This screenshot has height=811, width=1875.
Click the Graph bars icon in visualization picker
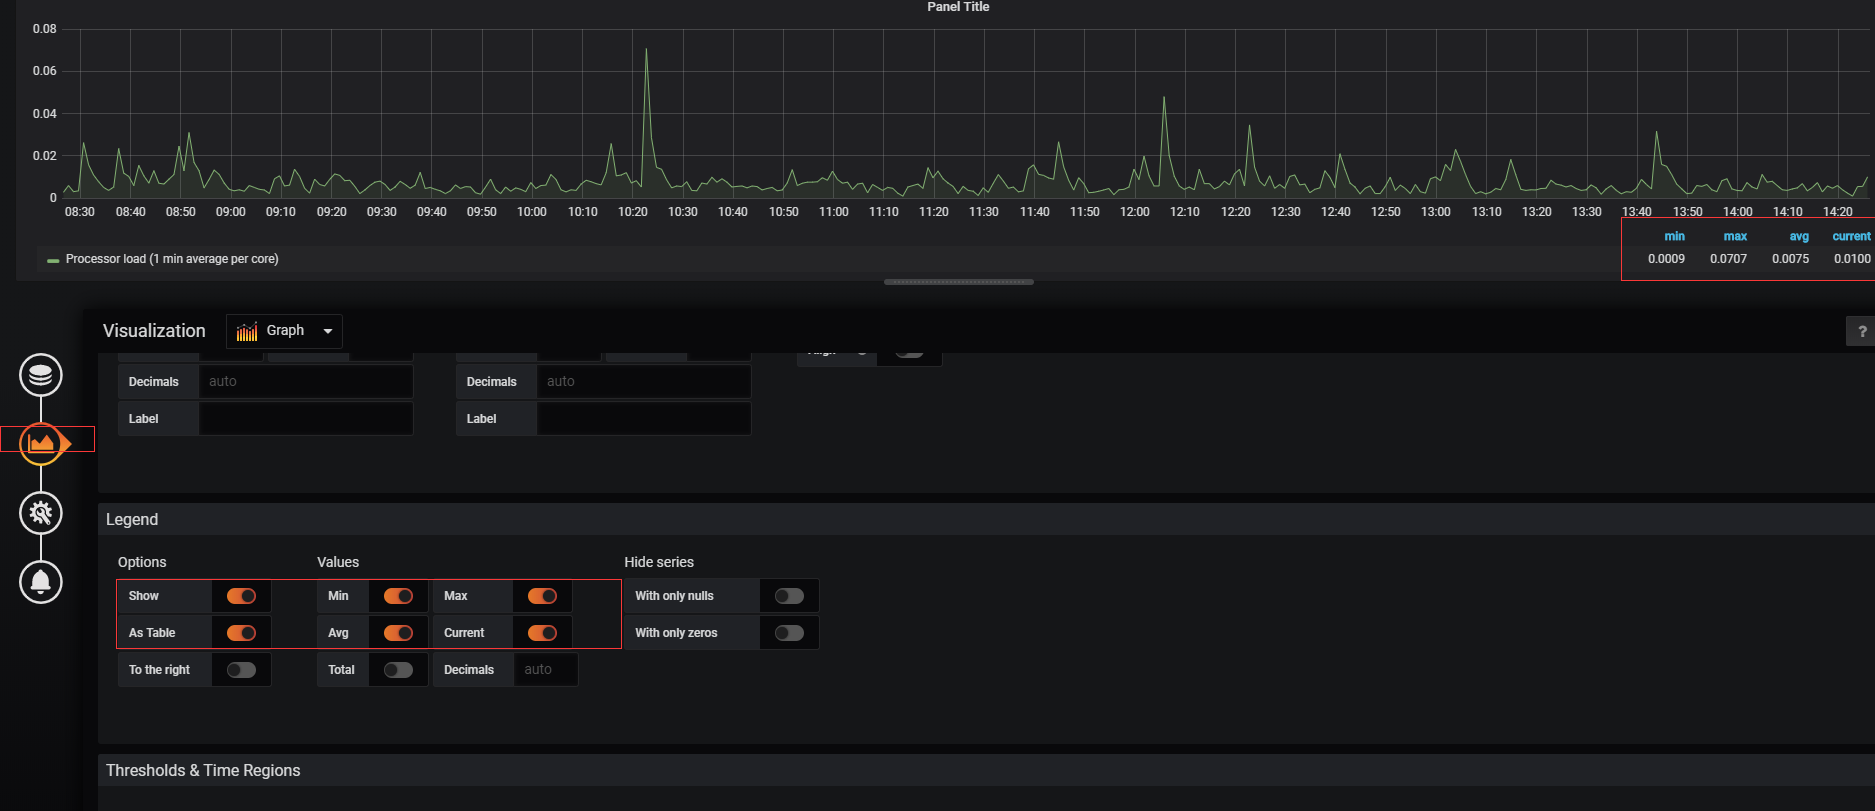pos(247,331)
